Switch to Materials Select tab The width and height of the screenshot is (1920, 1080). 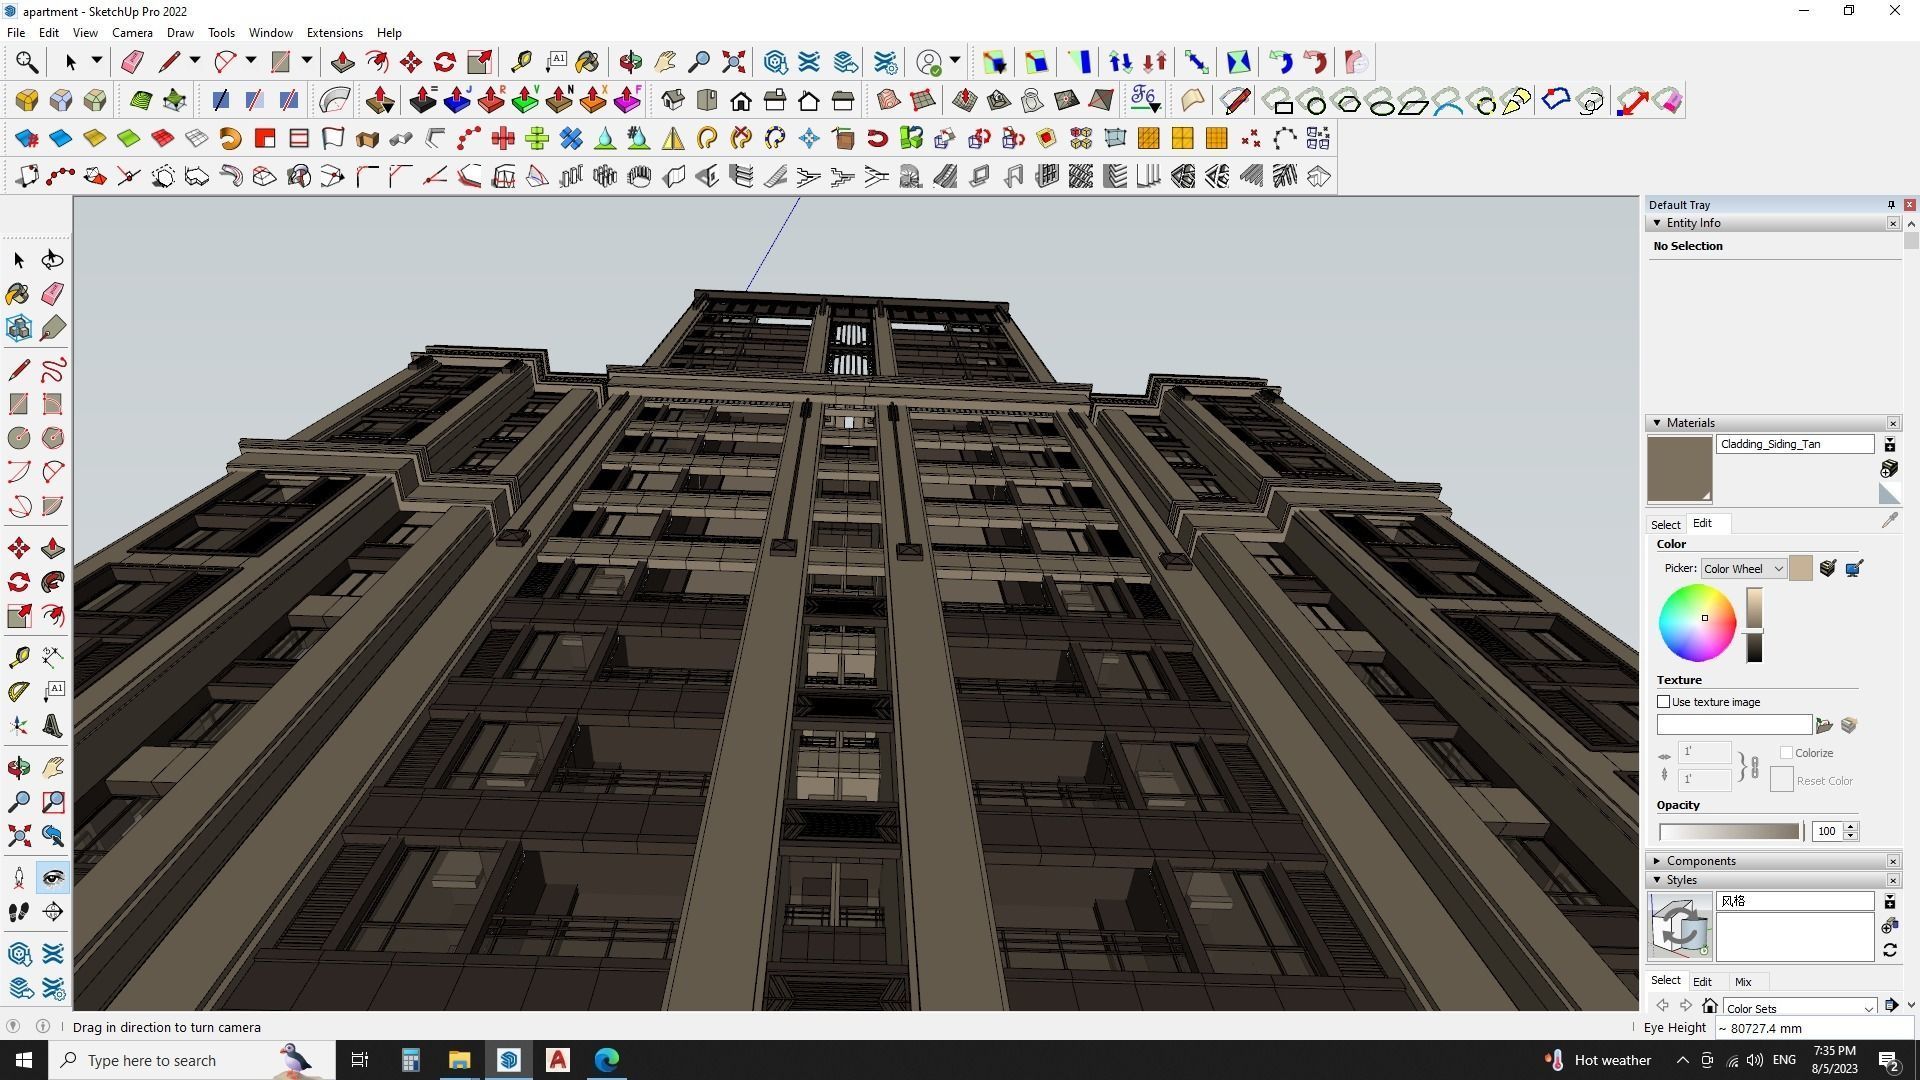click(1665, 525)
